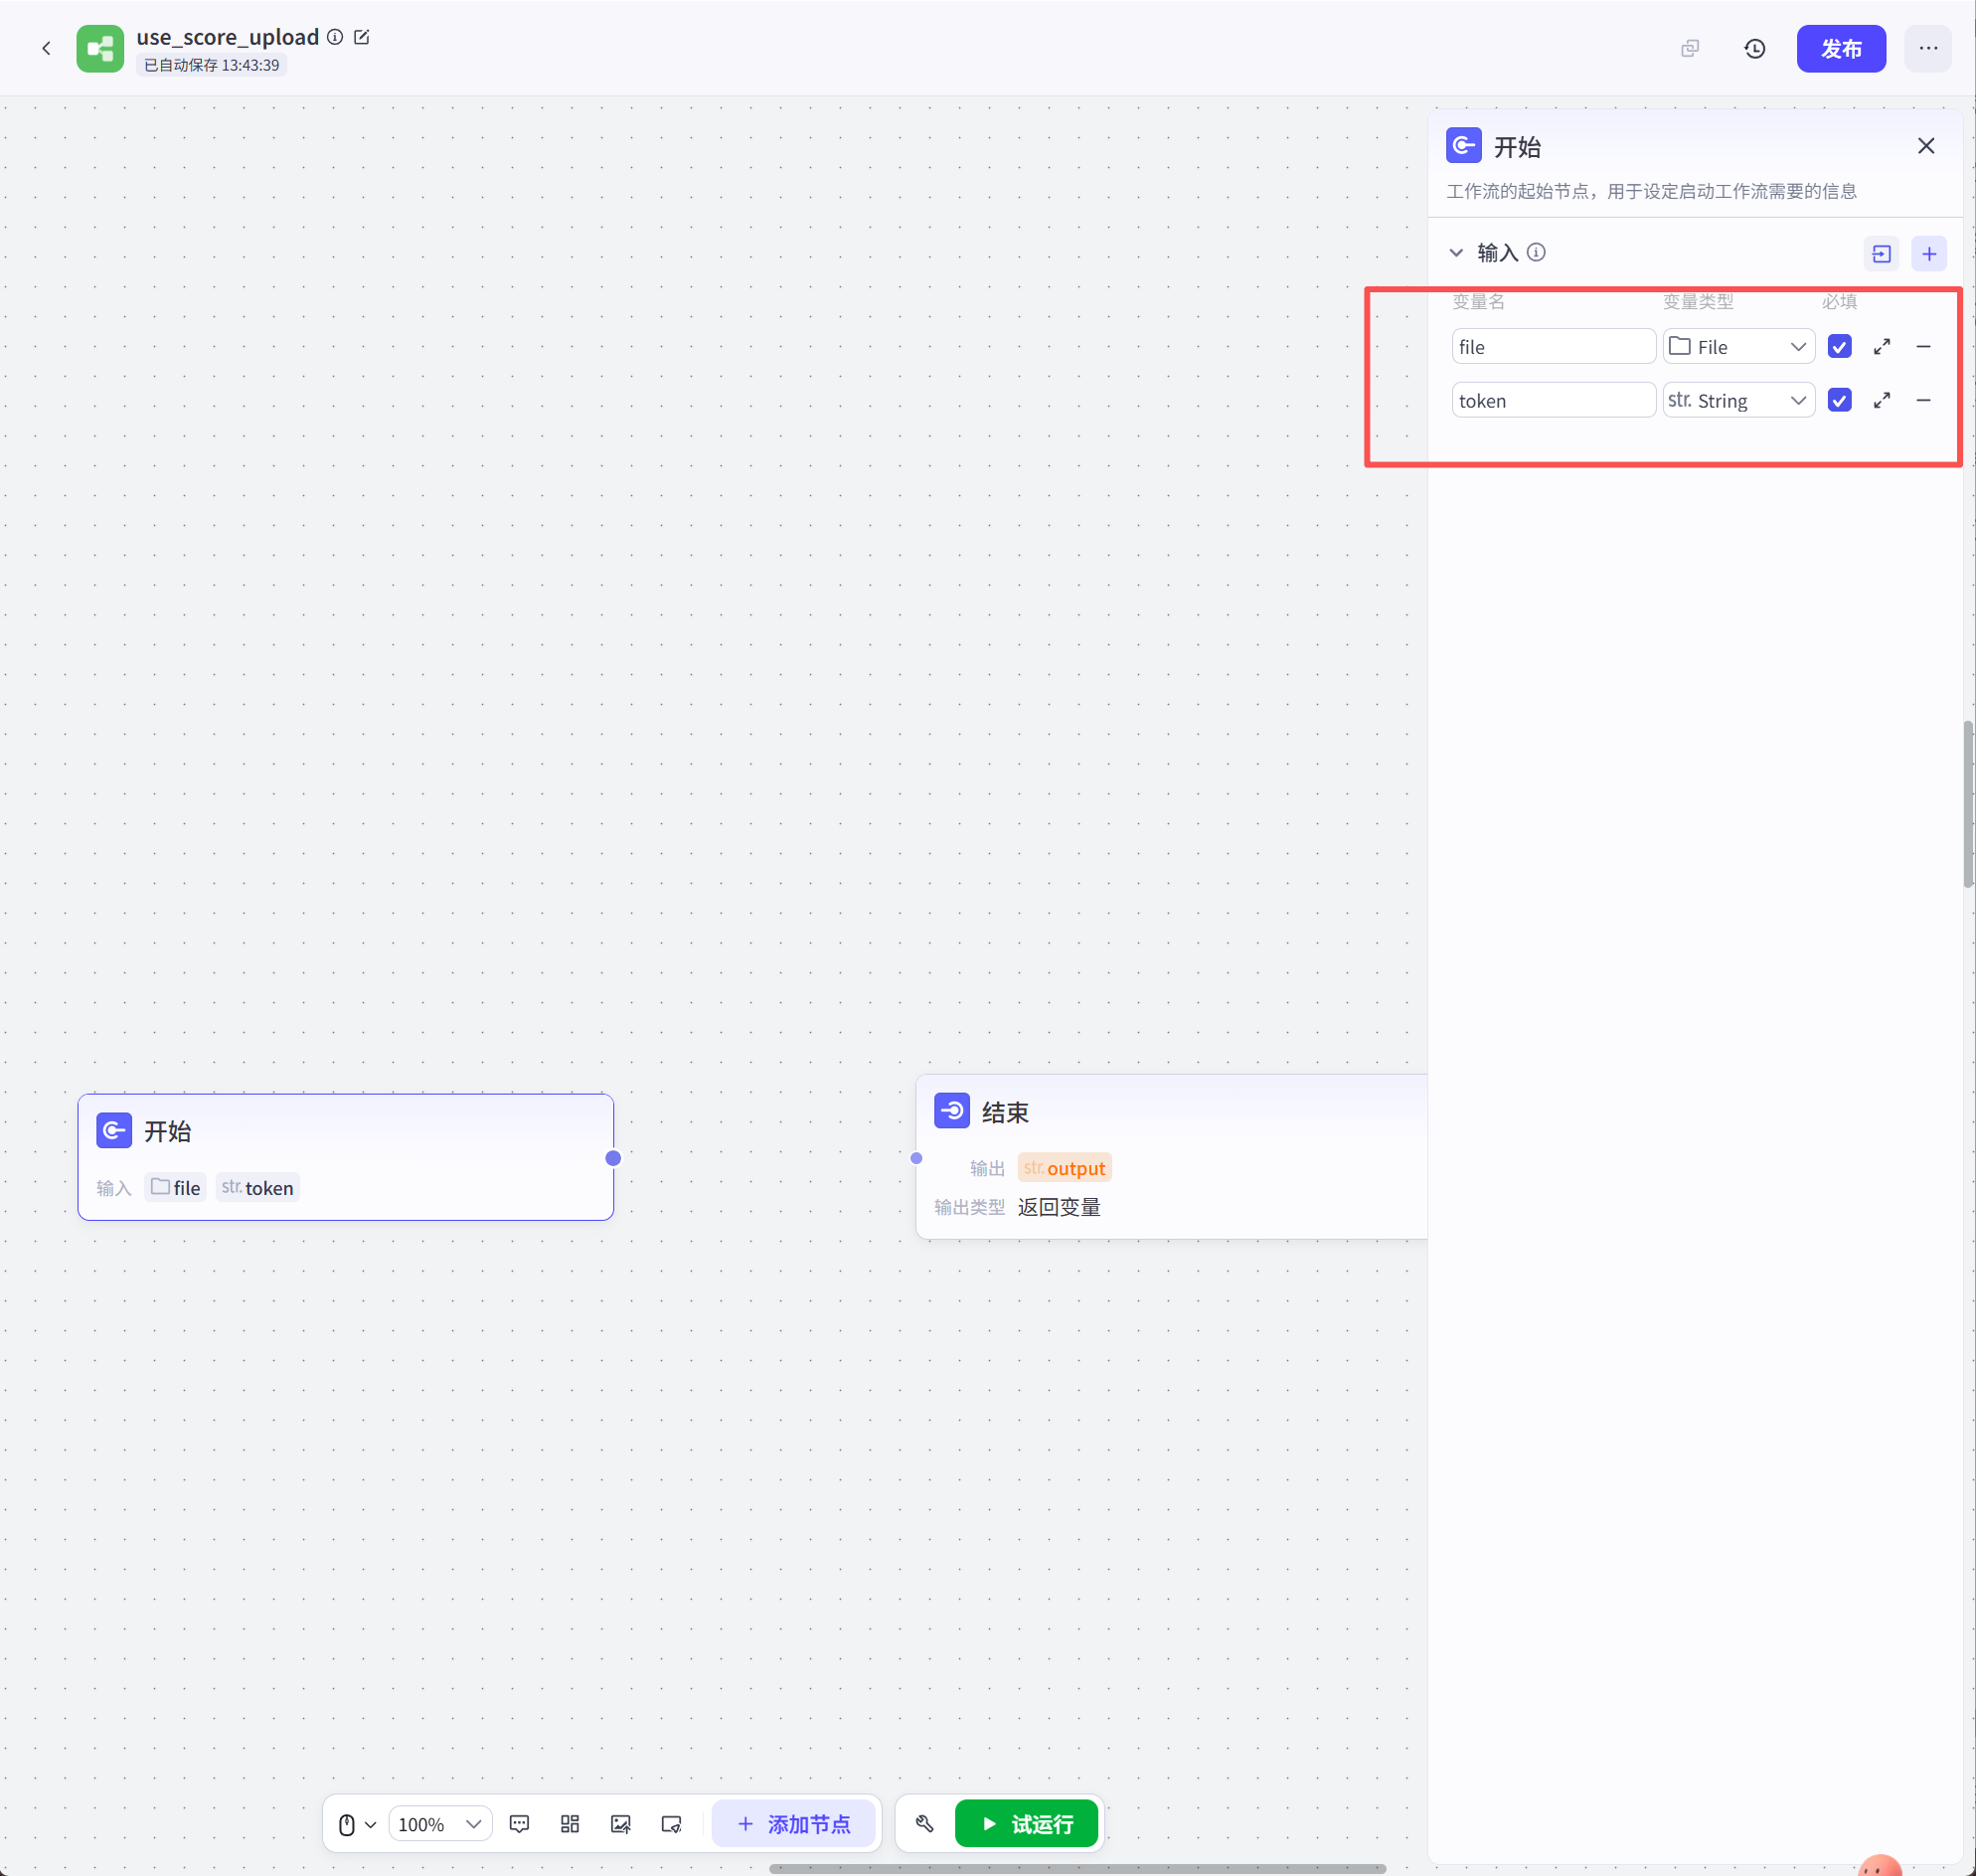Uncheck the required checkbox for token
The width and height of the screenshot is (1976, 1876).
coord(1839,400)
